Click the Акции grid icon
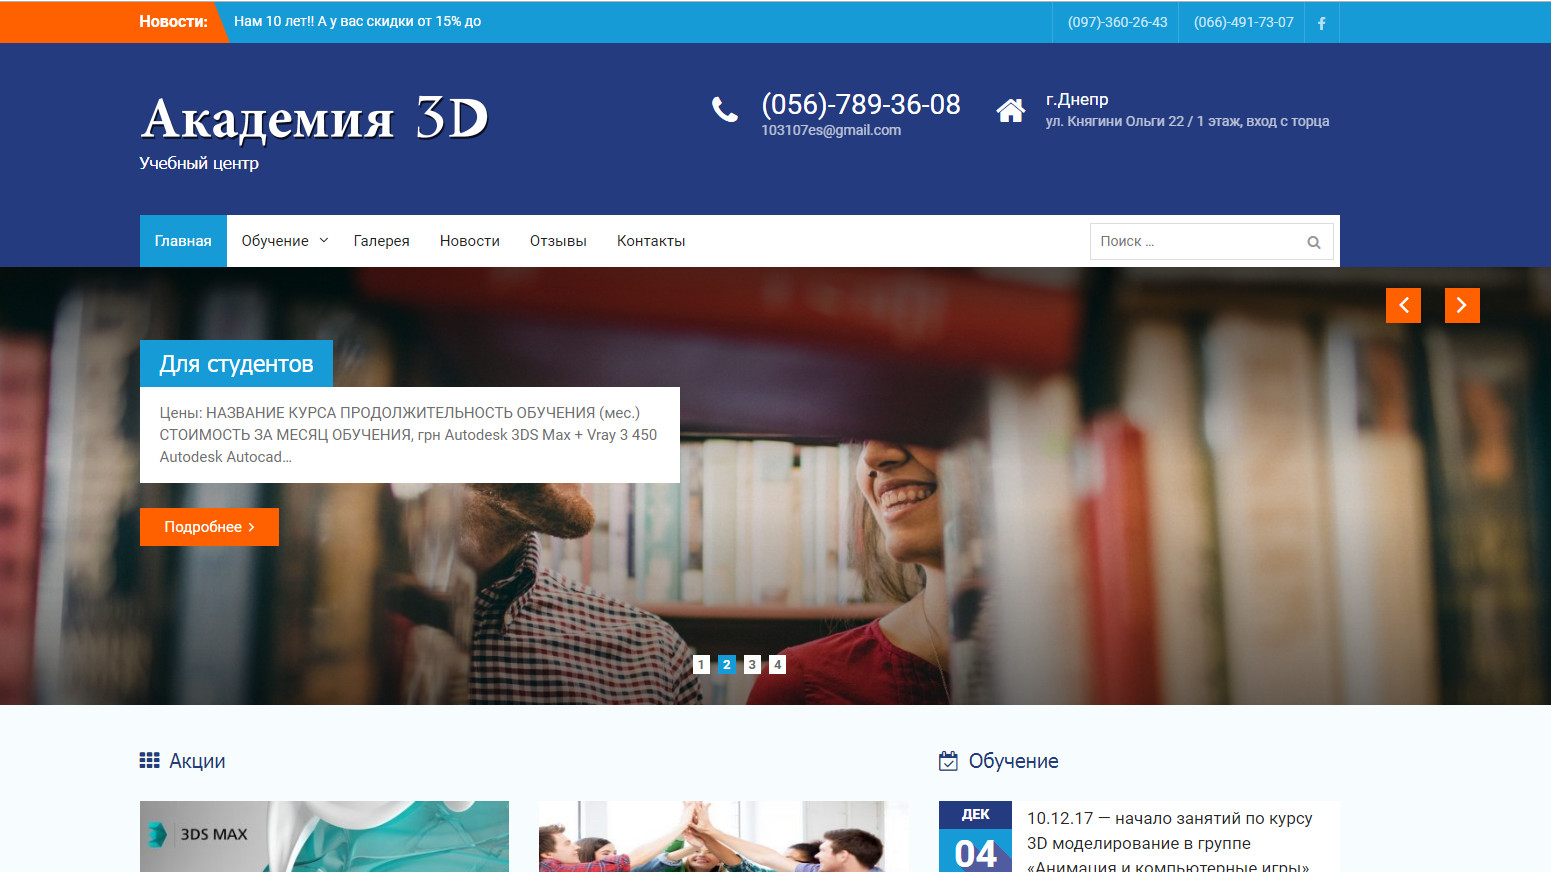Viewport: 1551px width, 872px height. tap(149, 761)
